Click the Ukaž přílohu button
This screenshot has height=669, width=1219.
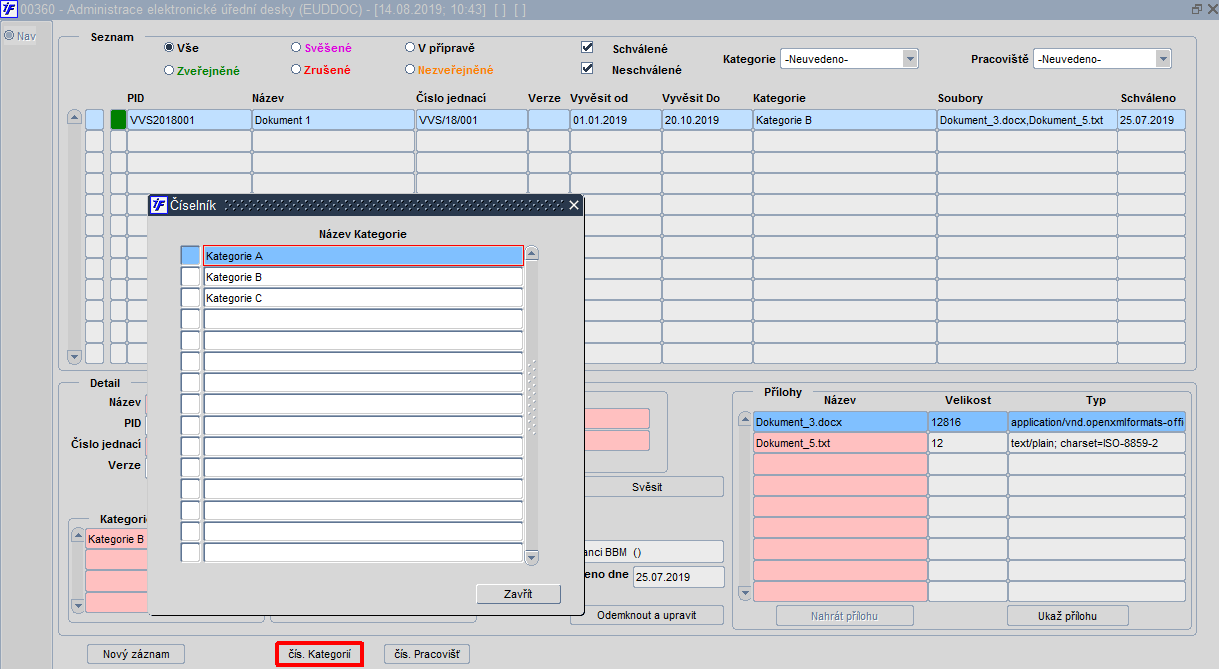[x=1068, y=615]
